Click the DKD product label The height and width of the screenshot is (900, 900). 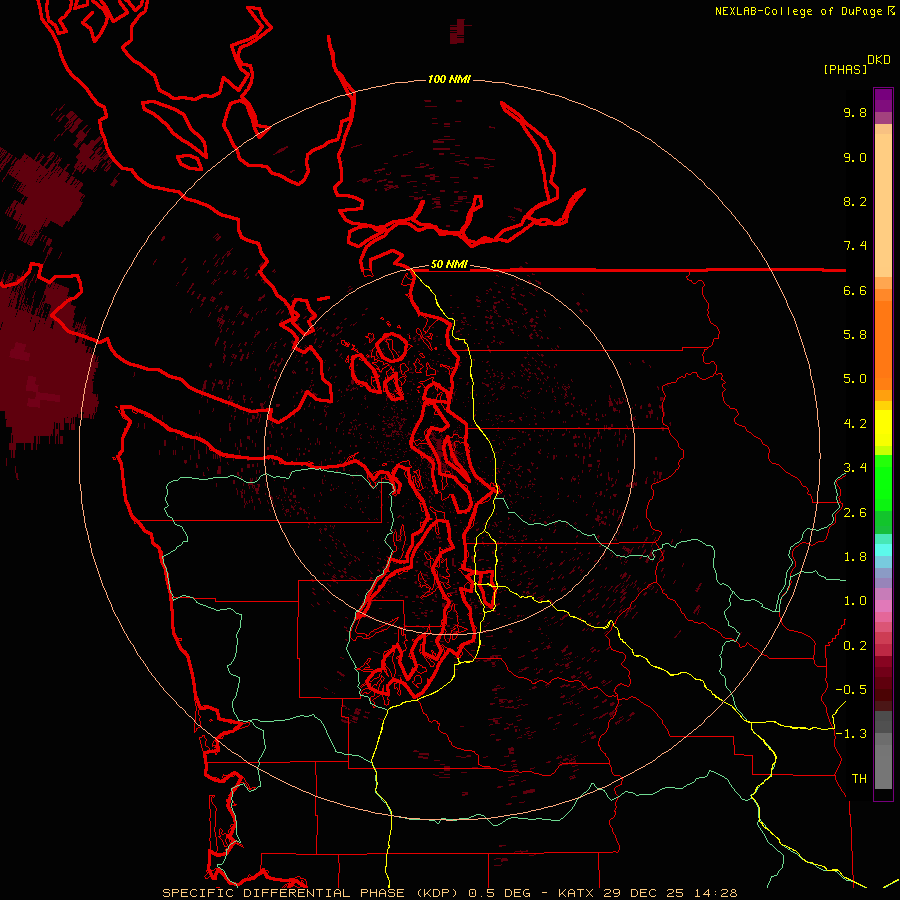pyautogui.click(x=879, y=60)
